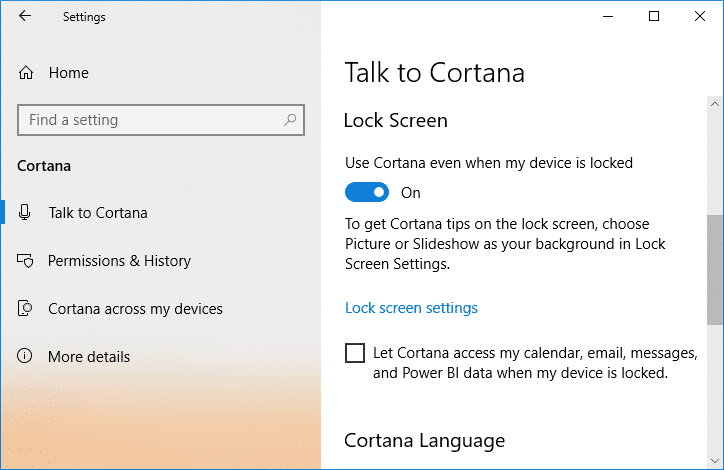This screenshot has height=470, width=724.
Task: Select the Talk to Cortana label in the sidebar
Action: (98, 213)
